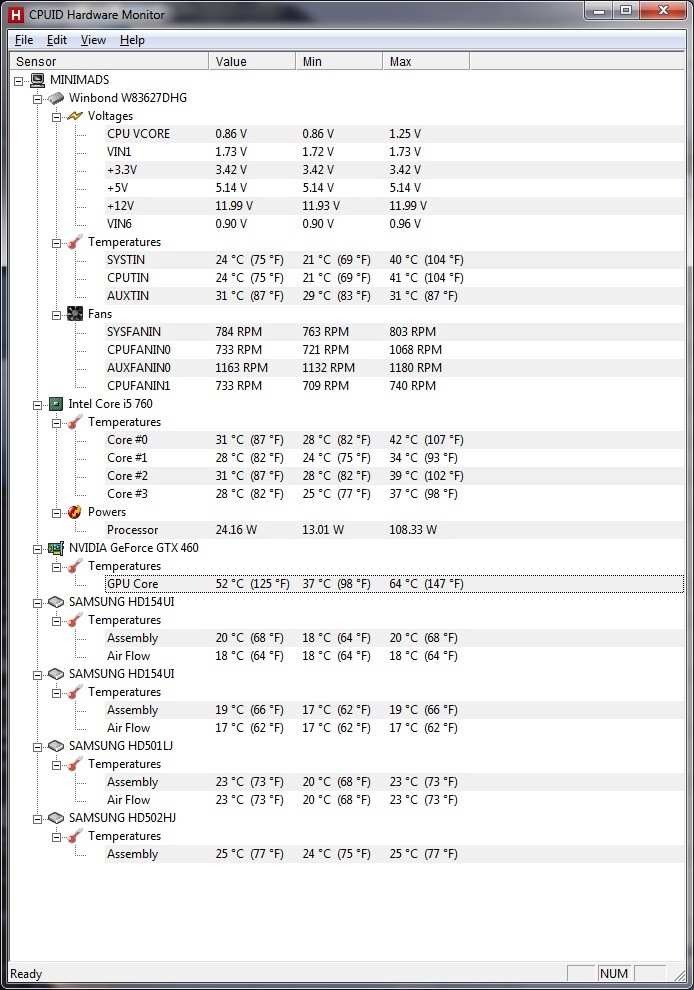Click the Value column header
694x990 pixels.
coord(252,61)
